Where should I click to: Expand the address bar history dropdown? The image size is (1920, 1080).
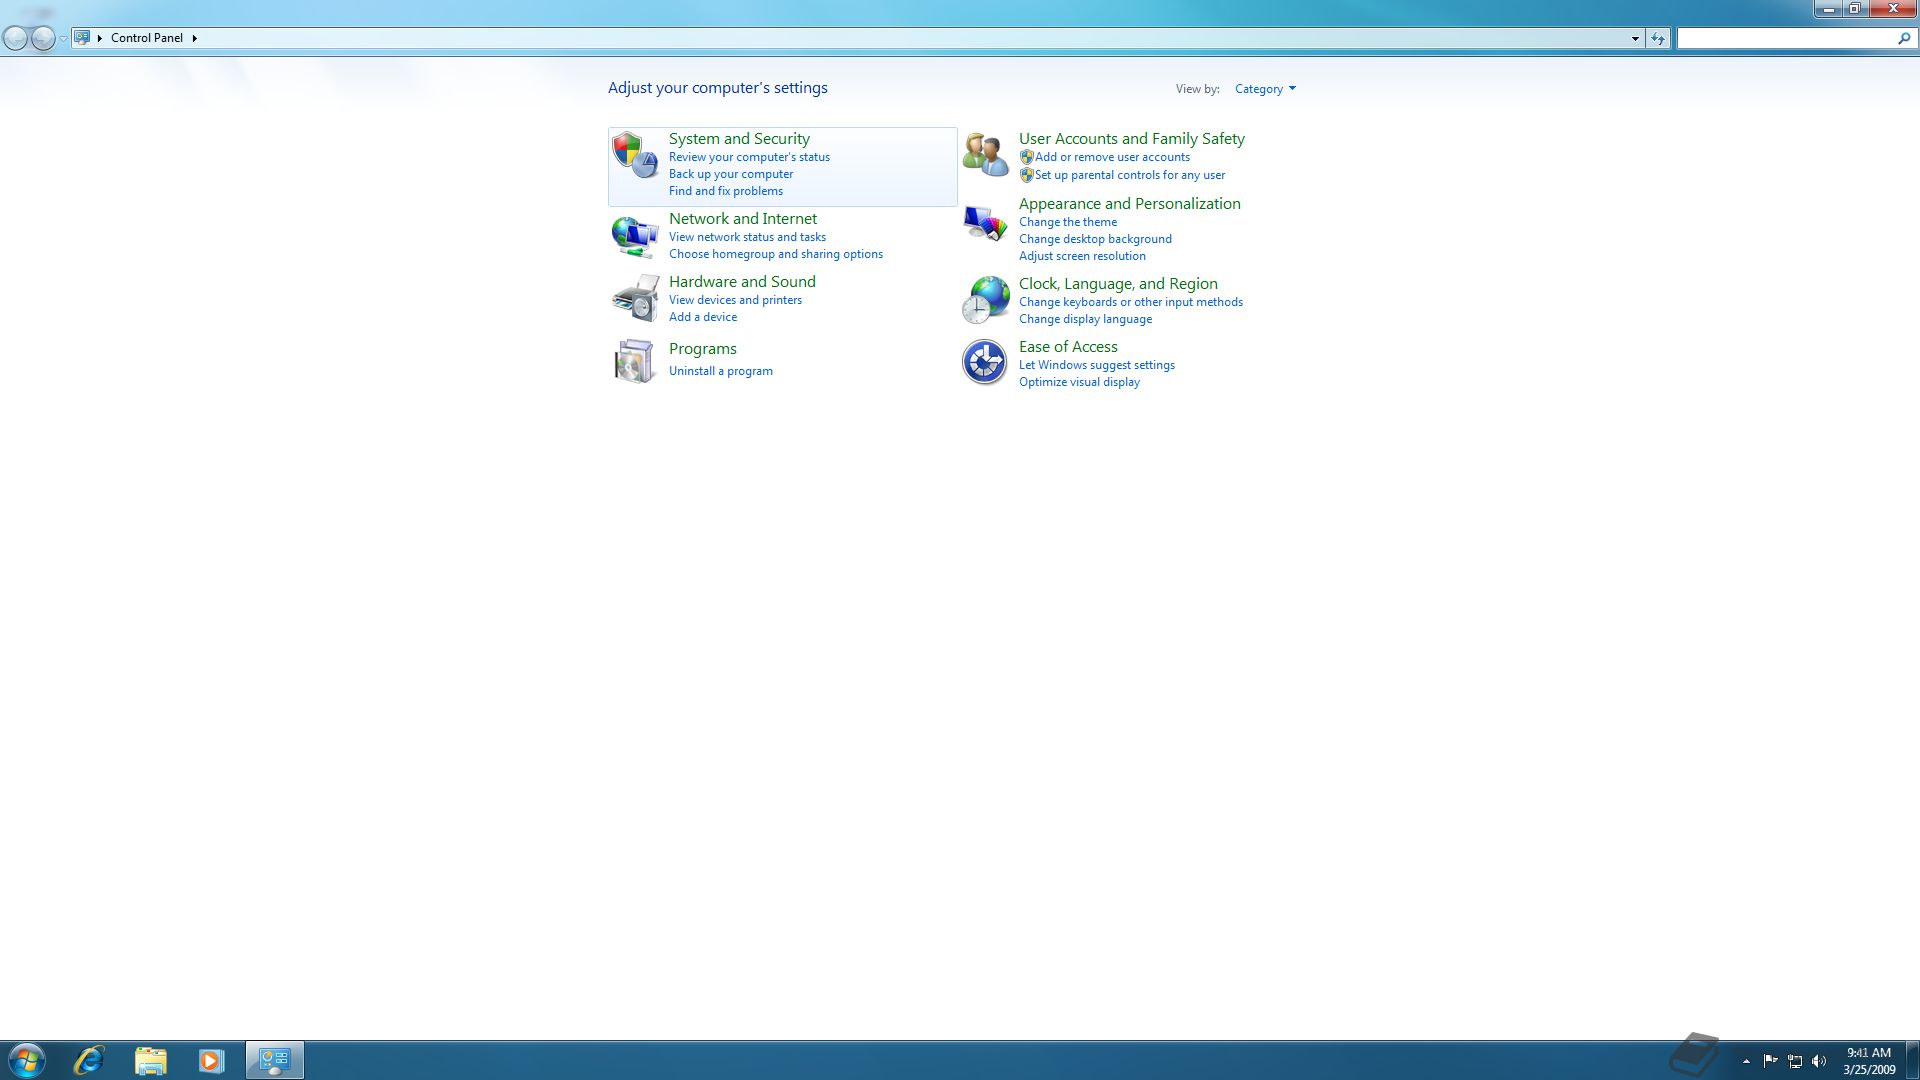pos(1635,38)
